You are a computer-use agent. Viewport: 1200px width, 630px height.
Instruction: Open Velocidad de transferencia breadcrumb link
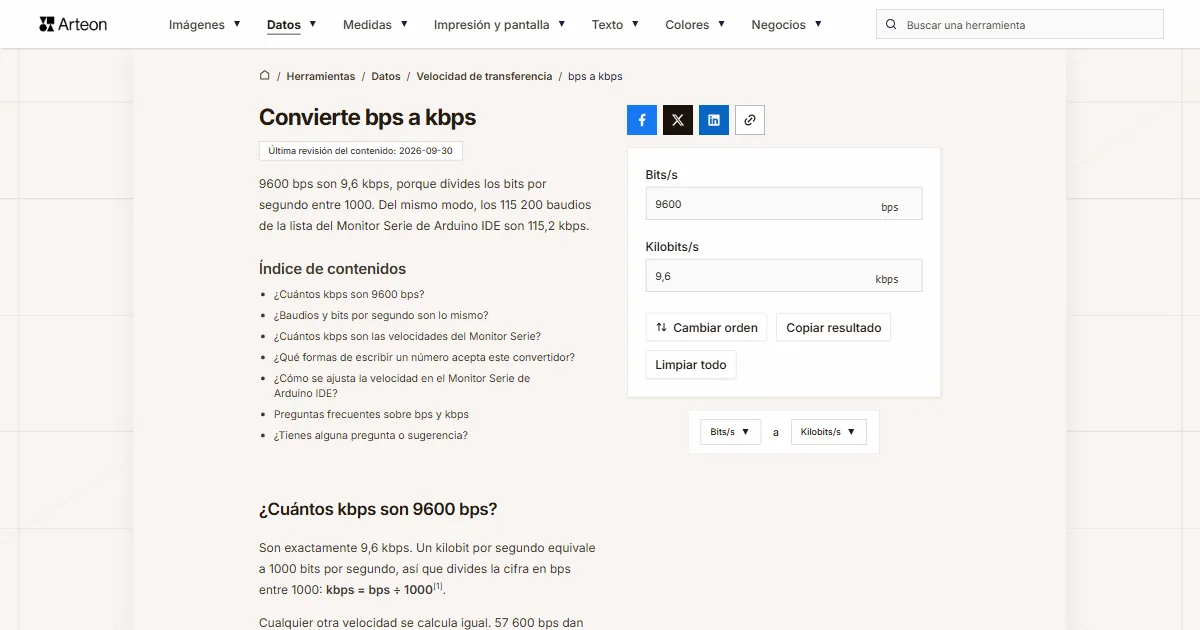pyautogui.click(x=484, y=76)
